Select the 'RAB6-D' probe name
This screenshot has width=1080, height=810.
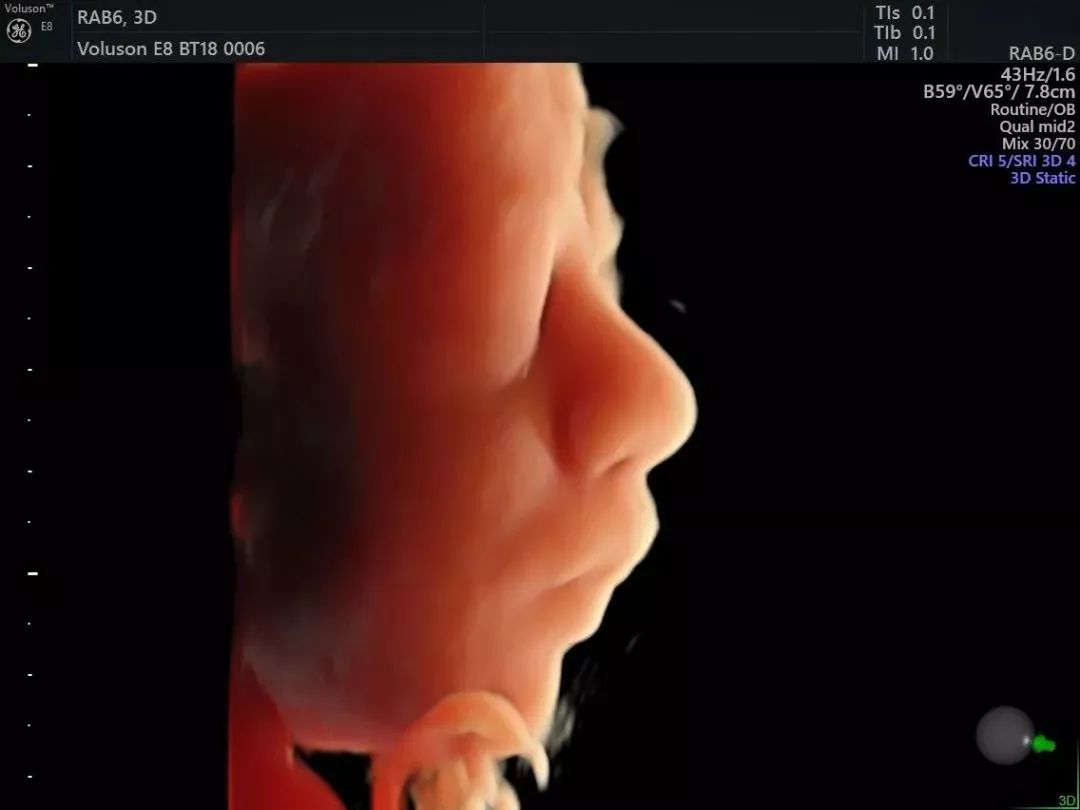click(1041, 54)
